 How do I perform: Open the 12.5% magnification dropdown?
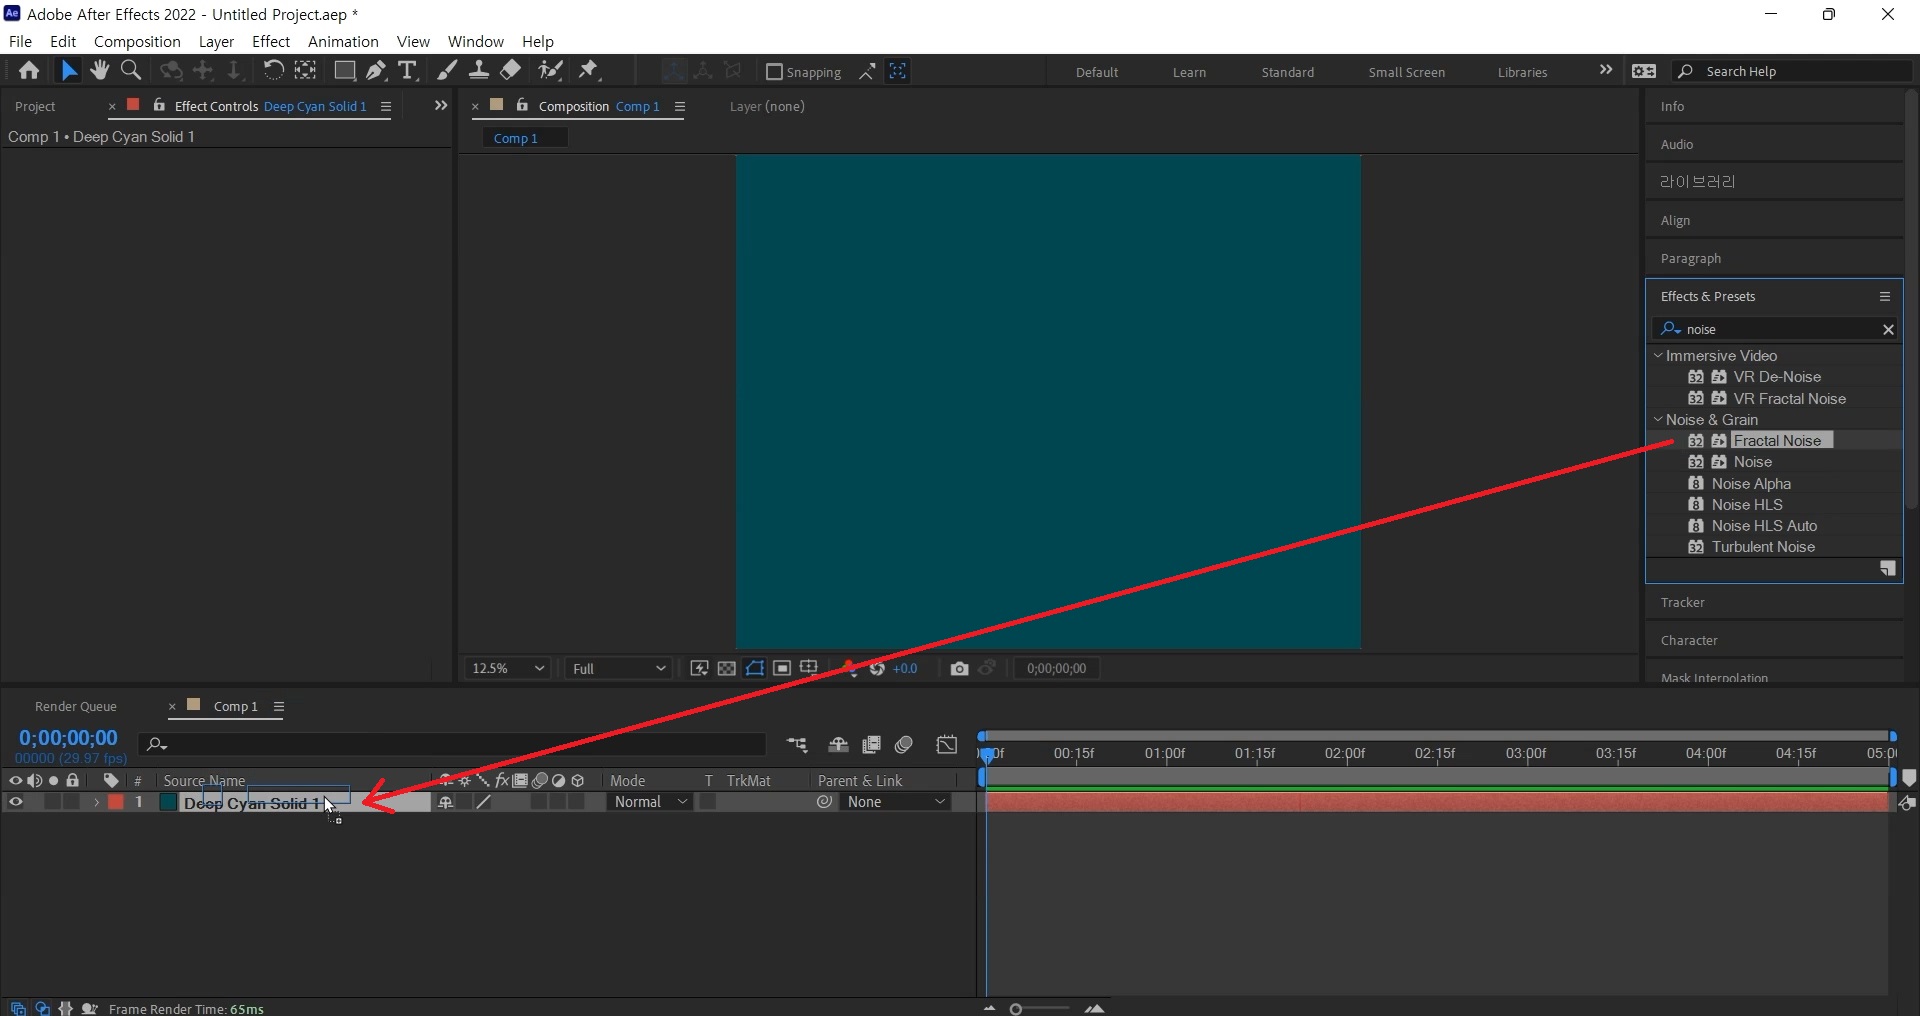coord(508,668)
